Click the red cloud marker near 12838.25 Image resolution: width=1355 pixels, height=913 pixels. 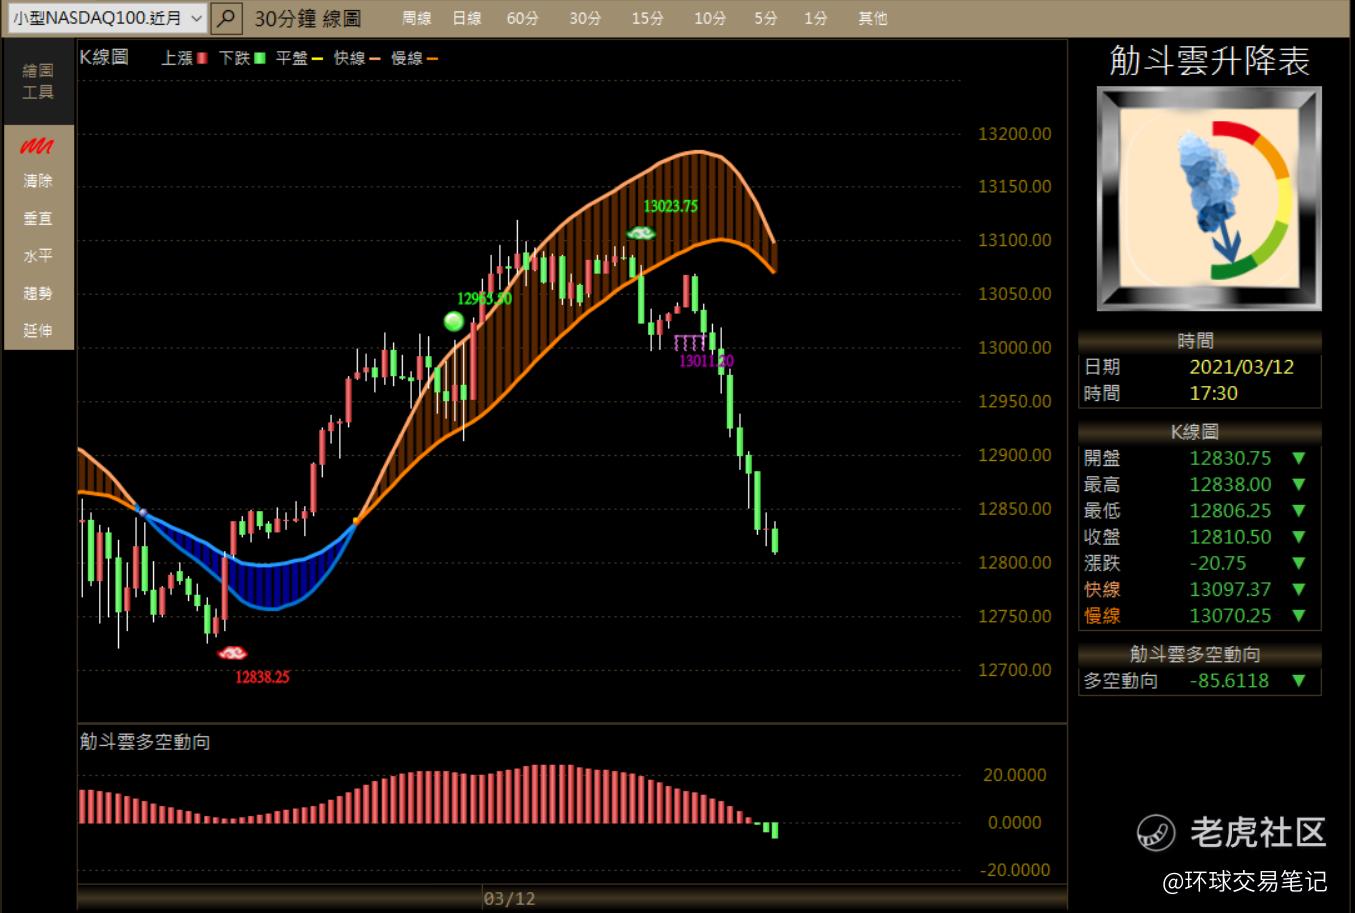pos(233,654)
